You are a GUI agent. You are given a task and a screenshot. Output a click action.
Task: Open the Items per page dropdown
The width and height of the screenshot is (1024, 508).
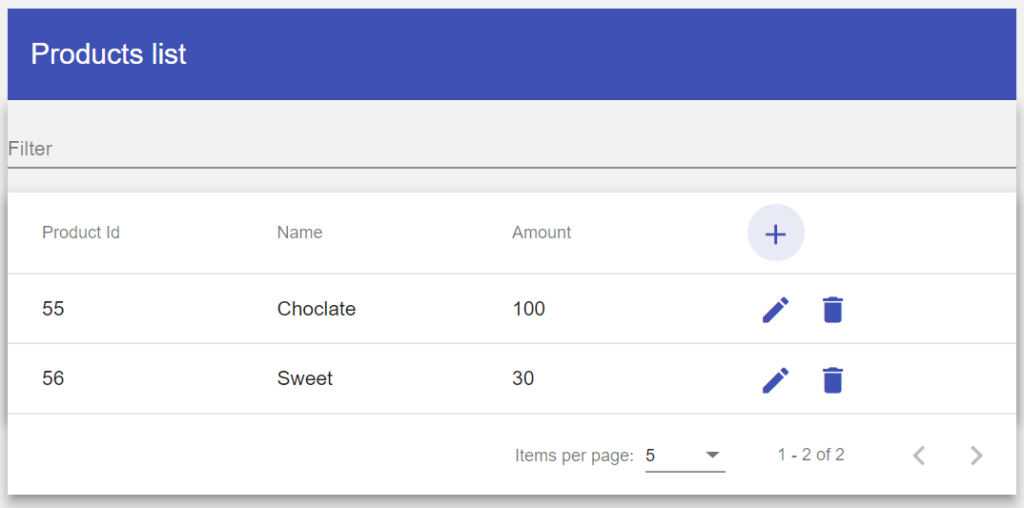(685, 456)
